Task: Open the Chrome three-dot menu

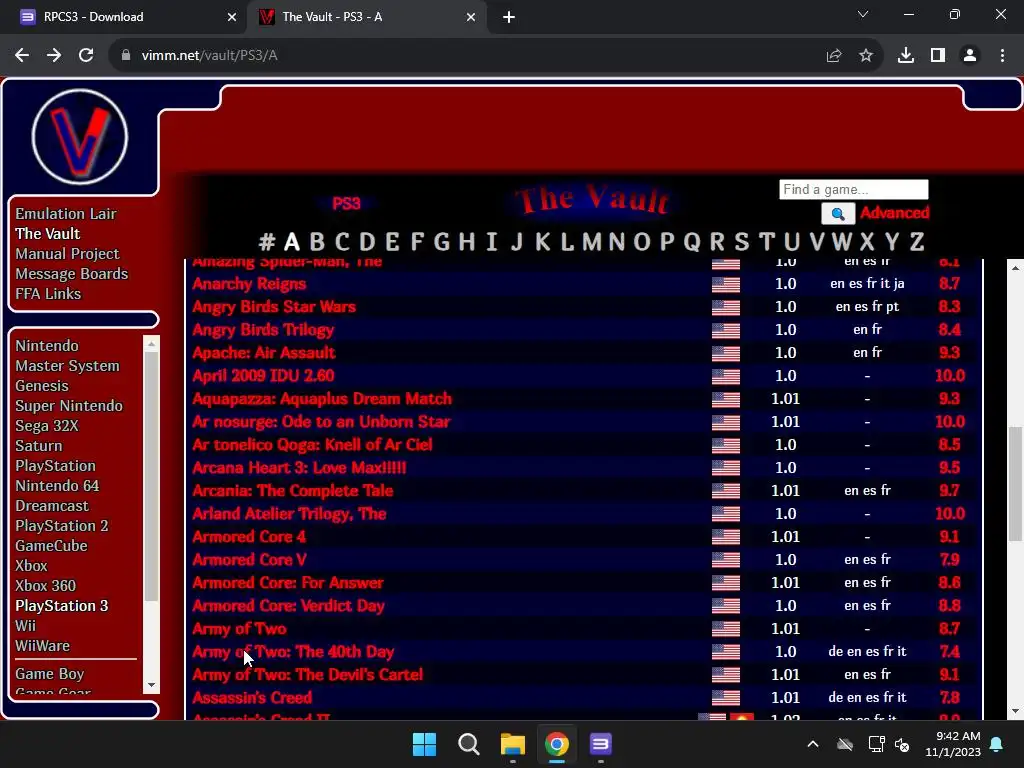Action: click(1002, 56)
